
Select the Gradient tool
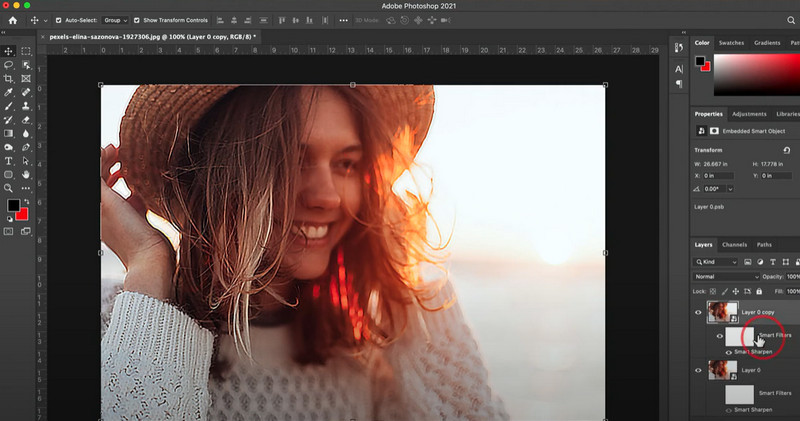(x=9, y=134)
